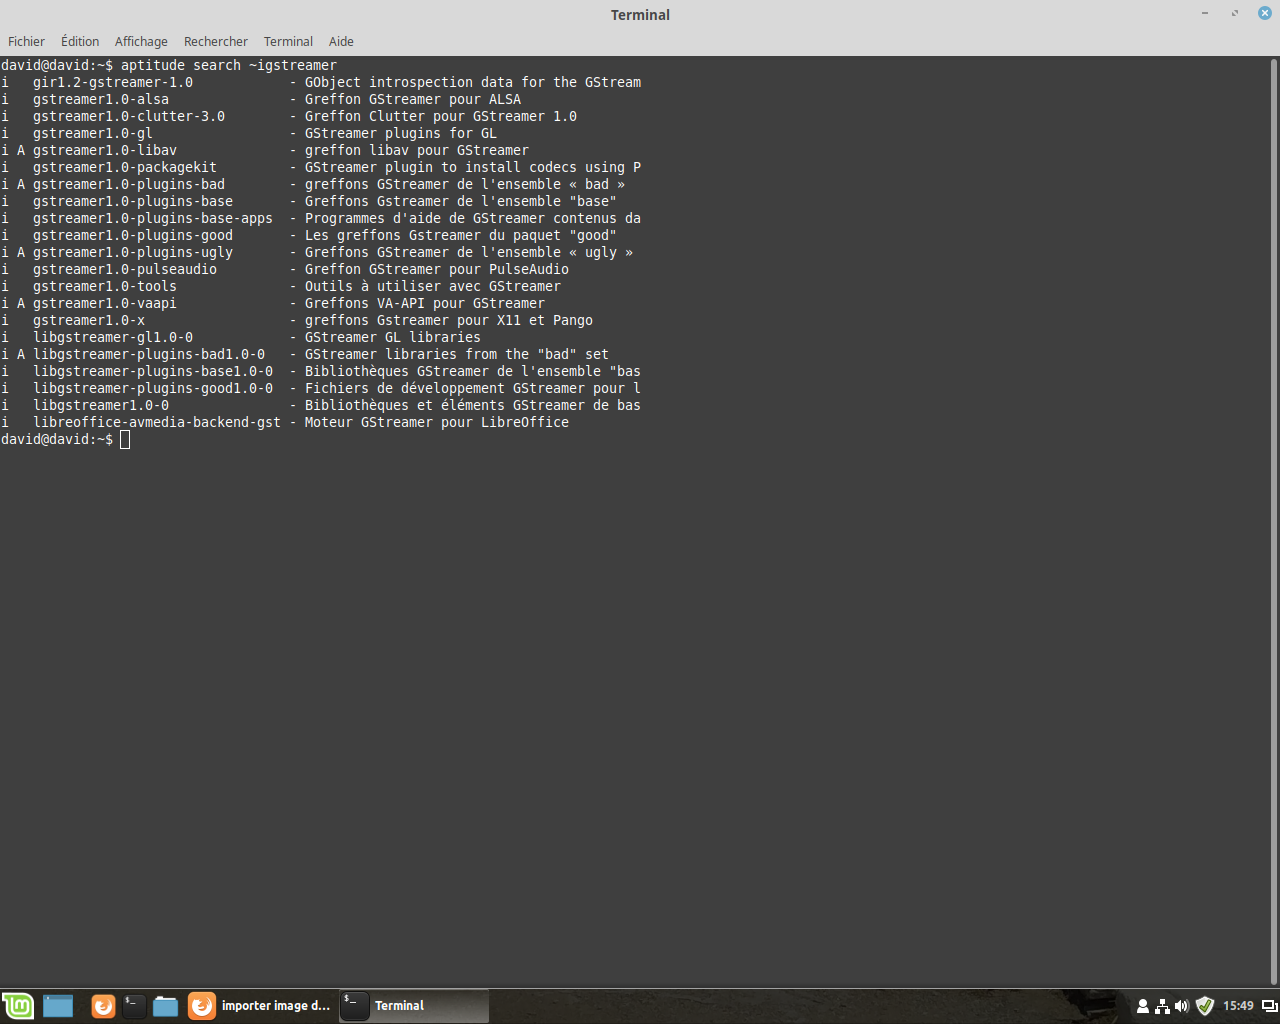Click the "libgstreamer-plugins-base1.0-0" package name
Screen dimensions: 1280x1024
(153, 371)
